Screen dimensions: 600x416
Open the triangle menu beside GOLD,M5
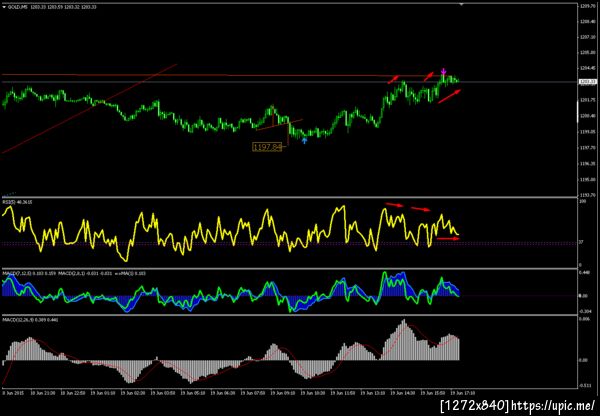pos(4,7)
